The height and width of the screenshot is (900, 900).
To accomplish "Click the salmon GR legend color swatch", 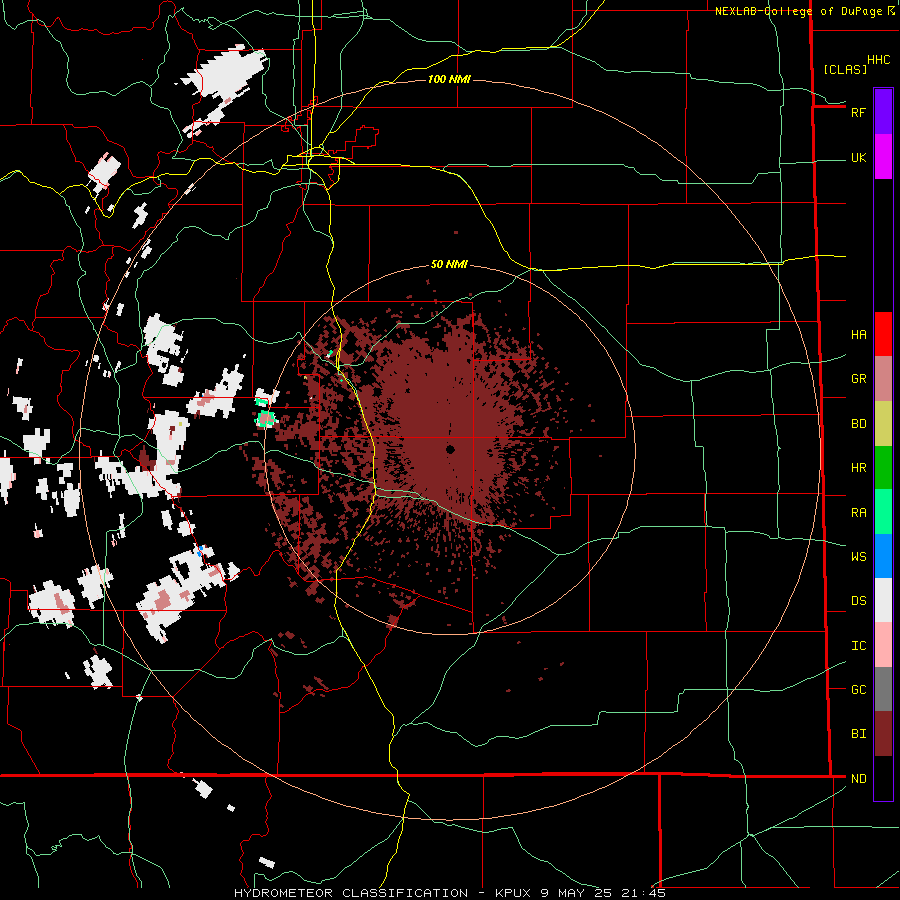I will click(x=883, y=378).
